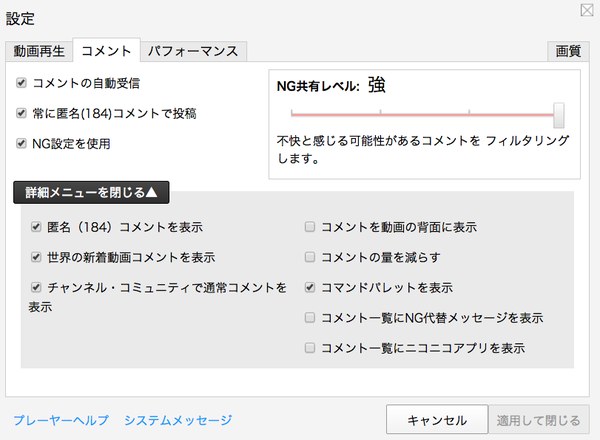
Task: Toggle 世界の新着動画コメントを表示 checkbox
Action: click(36, 257)
